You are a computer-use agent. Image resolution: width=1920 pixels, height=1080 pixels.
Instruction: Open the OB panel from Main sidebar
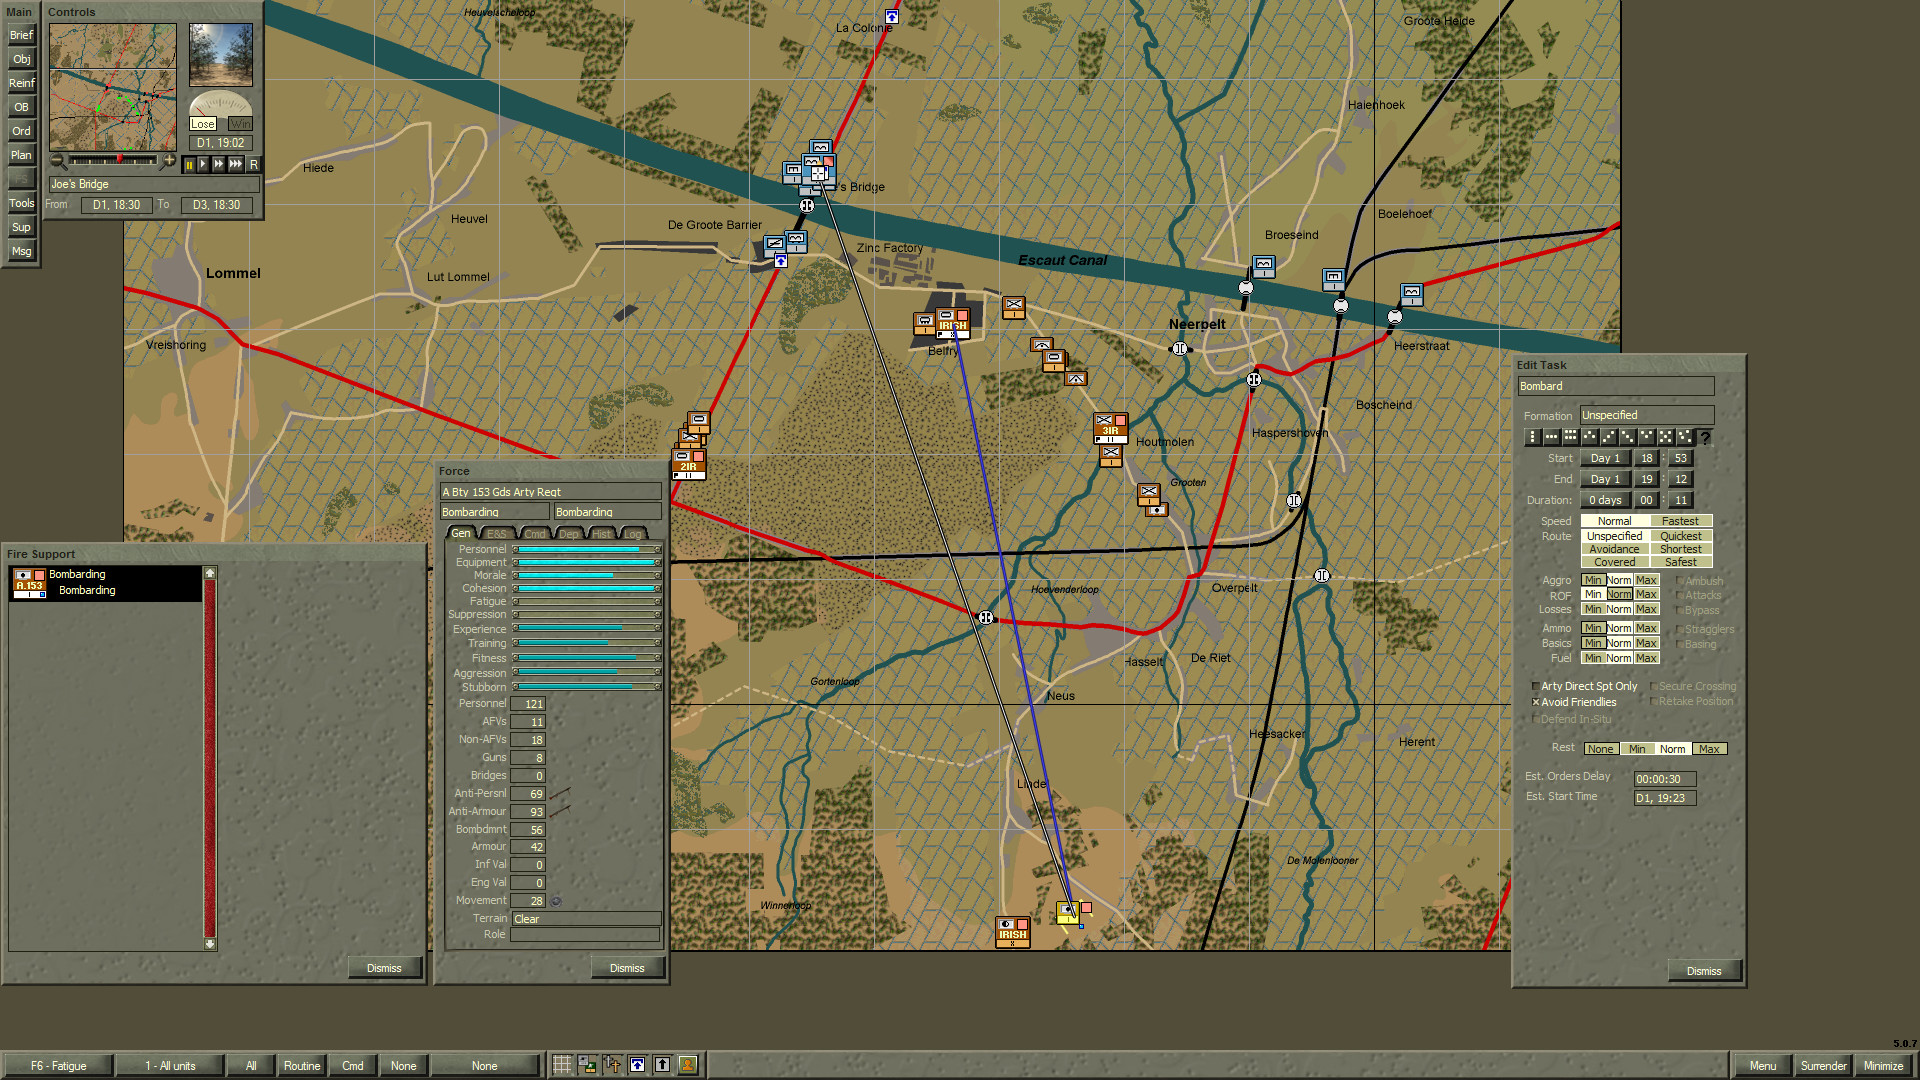coord(21,107)
